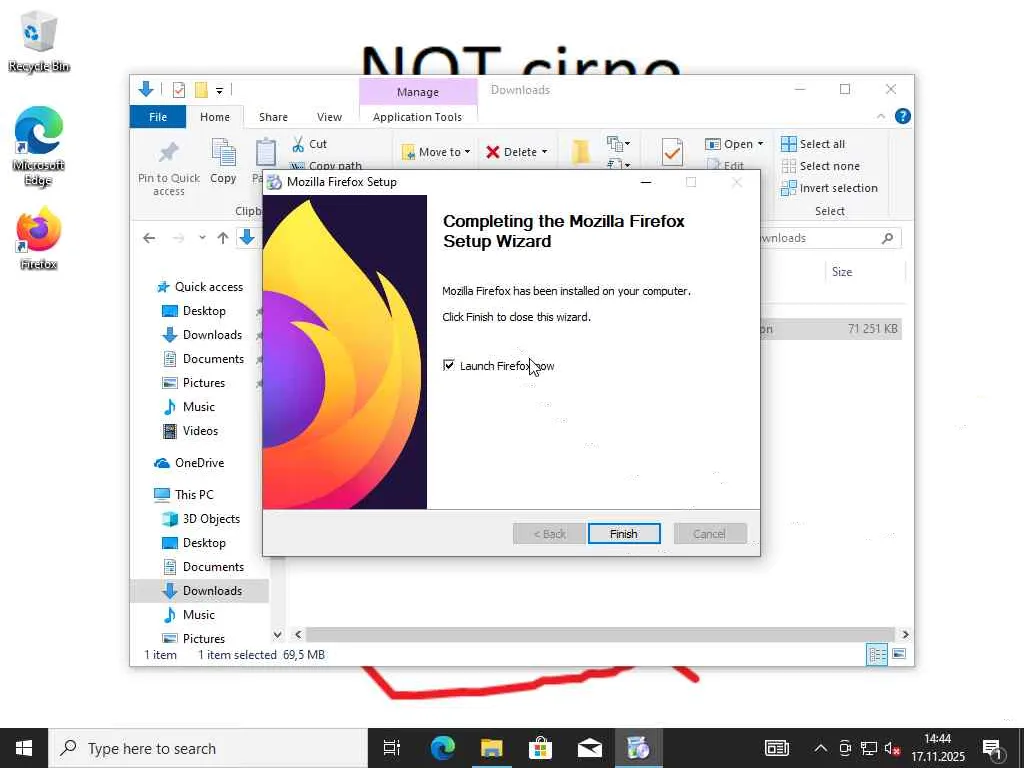Viewport: 1024px width, 768px height.
Task: Click the Firefox installer taskbar icon
Action: coord(638,748)
